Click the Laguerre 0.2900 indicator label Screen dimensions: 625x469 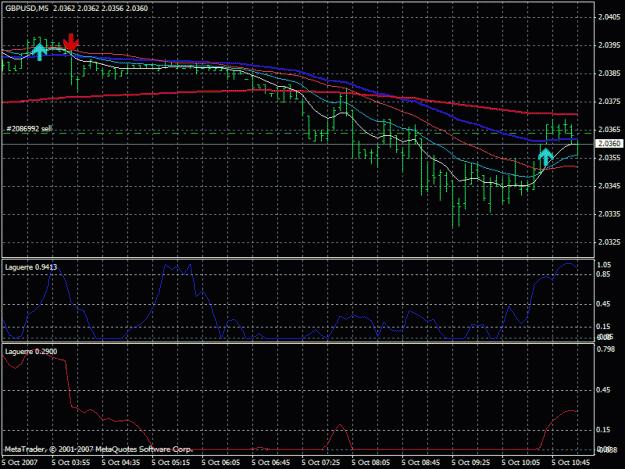pyautogui.click(x=31, y=351)
